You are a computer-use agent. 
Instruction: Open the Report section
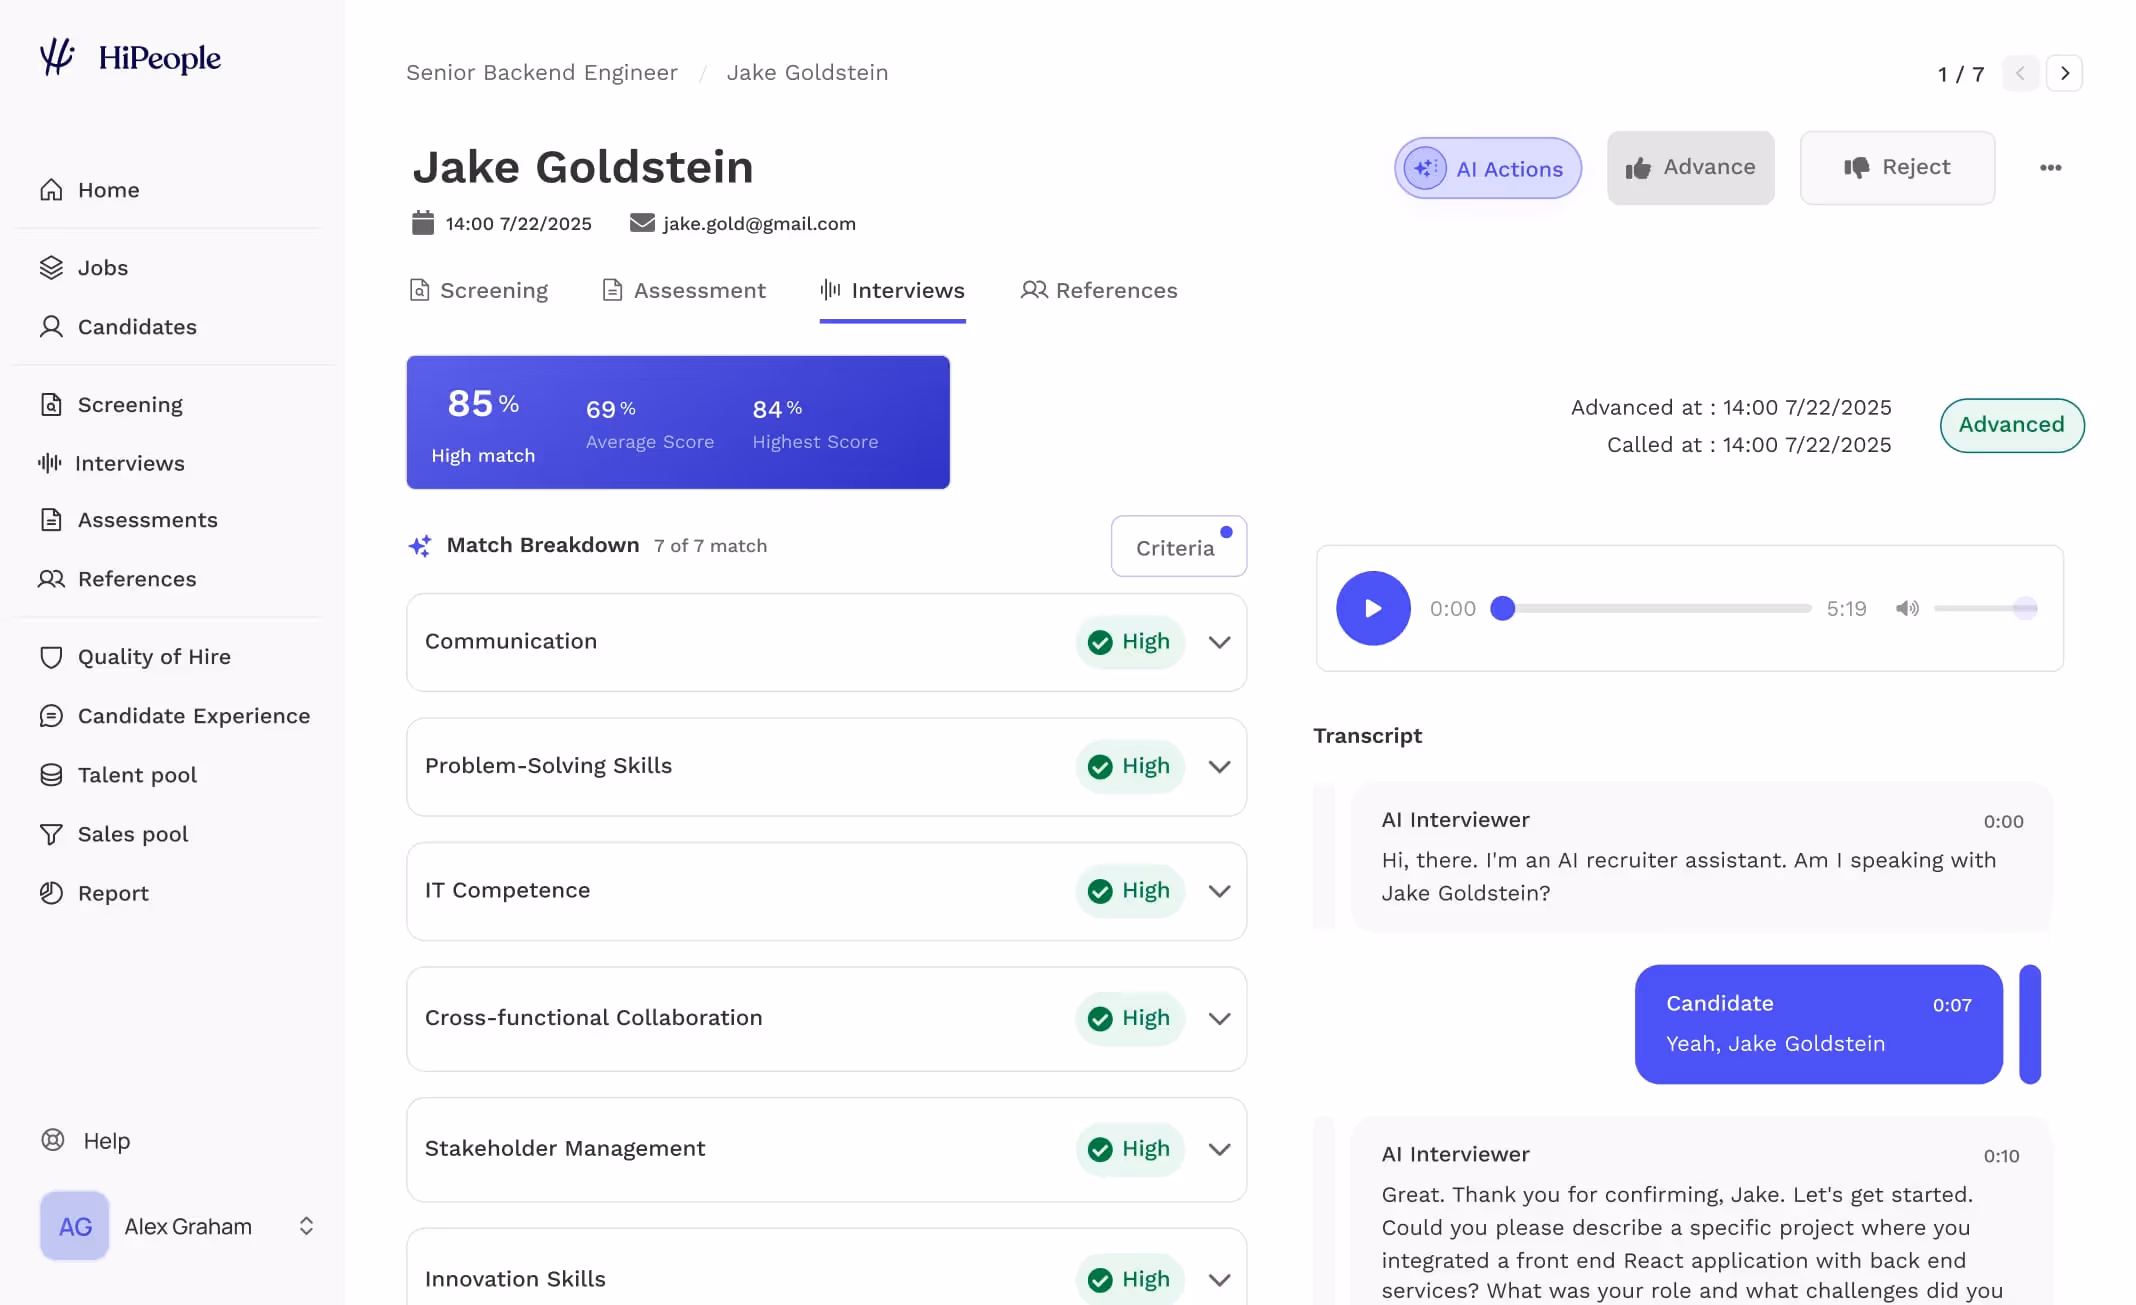coord(113,892)
